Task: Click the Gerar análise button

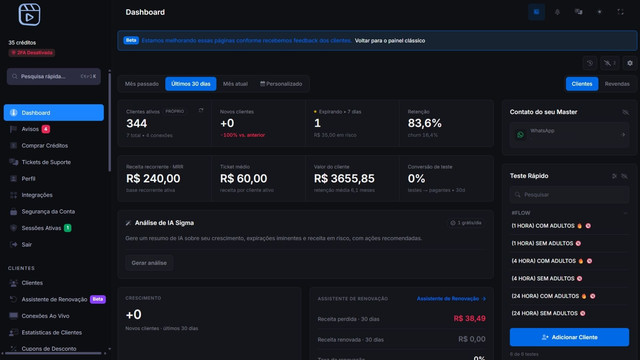Action: (149, 263)
